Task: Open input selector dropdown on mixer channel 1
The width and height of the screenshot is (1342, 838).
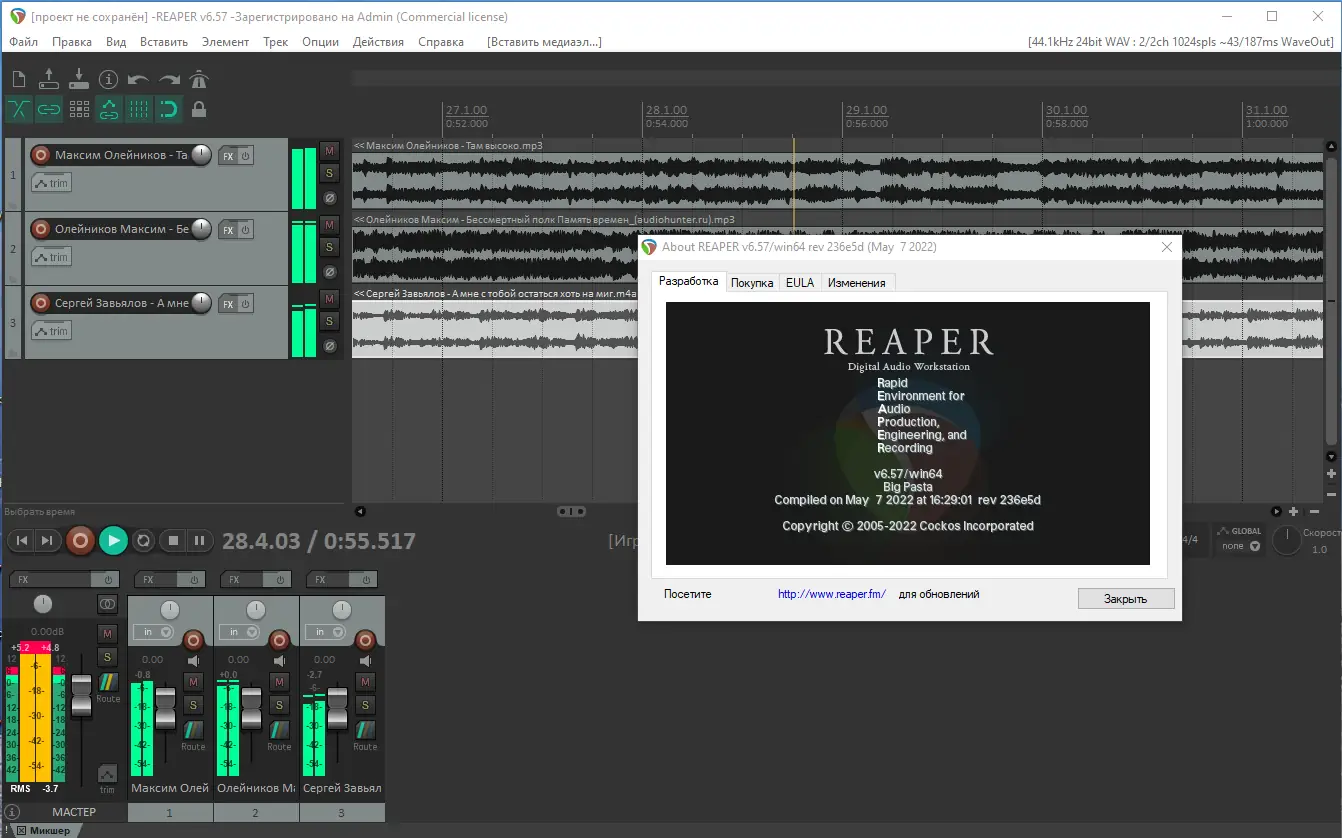Action: pyautogui.click(x=156, y=632)
